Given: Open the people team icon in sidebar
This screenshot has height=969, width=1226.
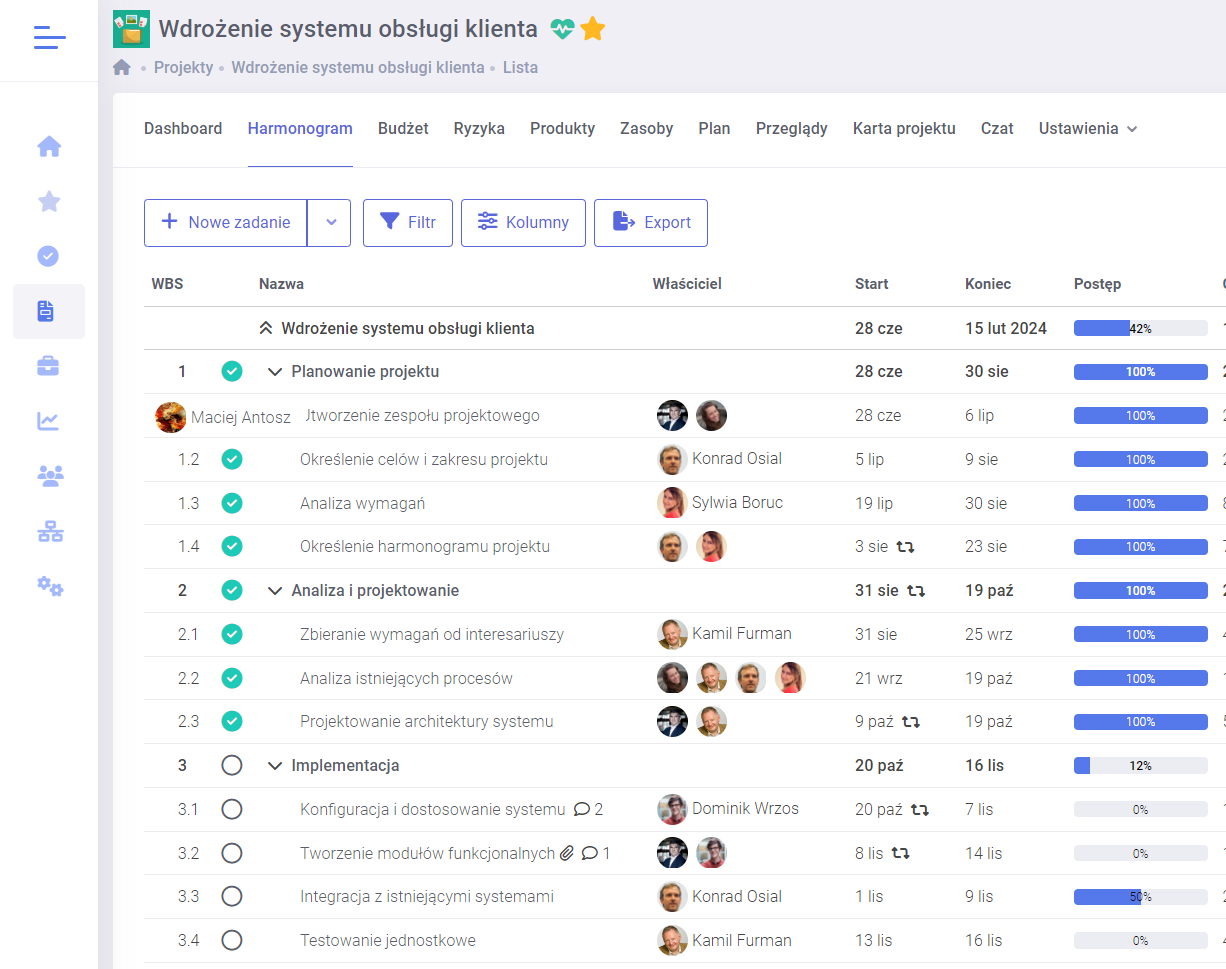Looking at the screenshot, I should [49, 476].
